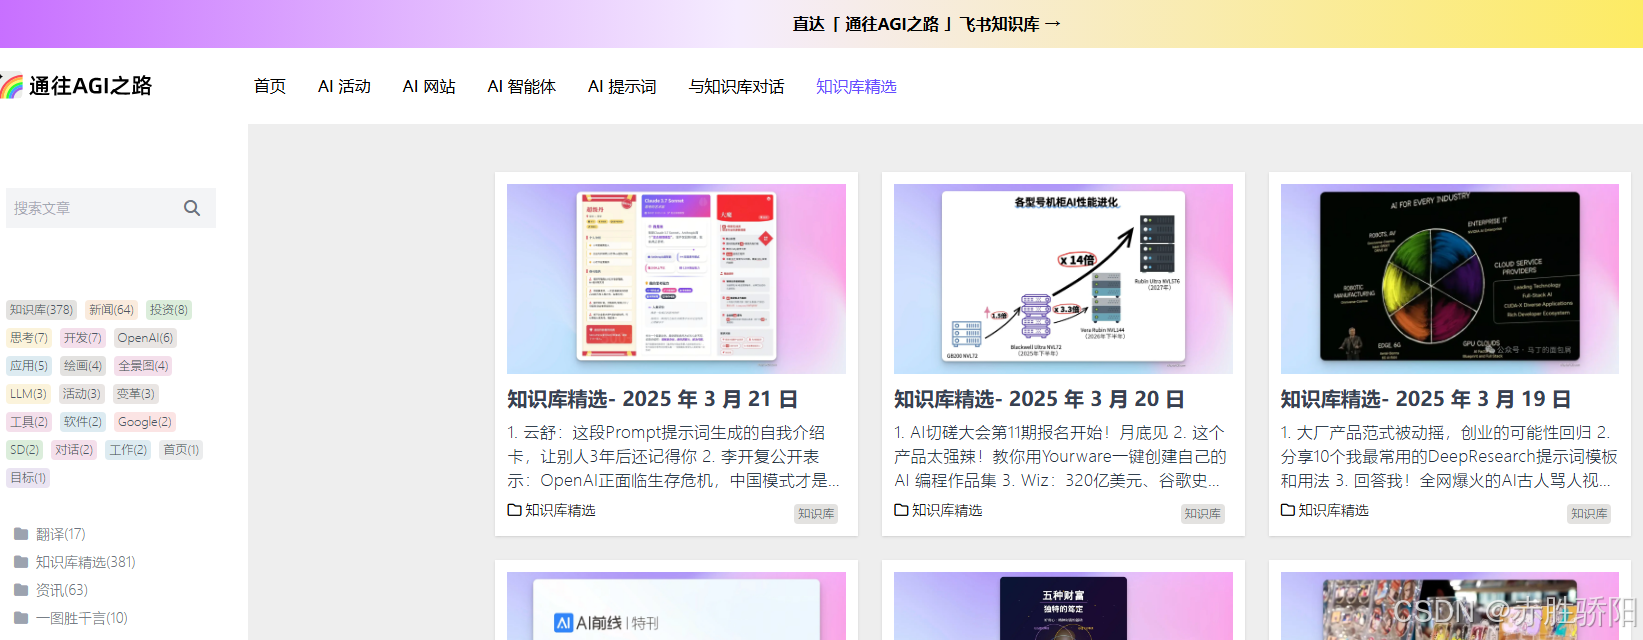Filter by the 新闻(64) tag
The width and height of the screenshot is (1643, 640).
(x=111, y=310)
